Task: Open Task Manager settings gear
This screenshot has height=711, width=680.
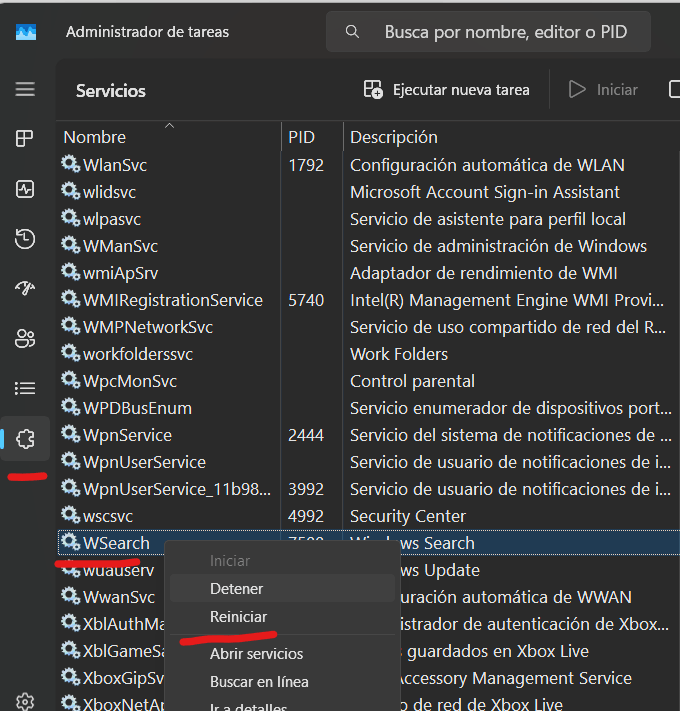Action: (24, 701)
